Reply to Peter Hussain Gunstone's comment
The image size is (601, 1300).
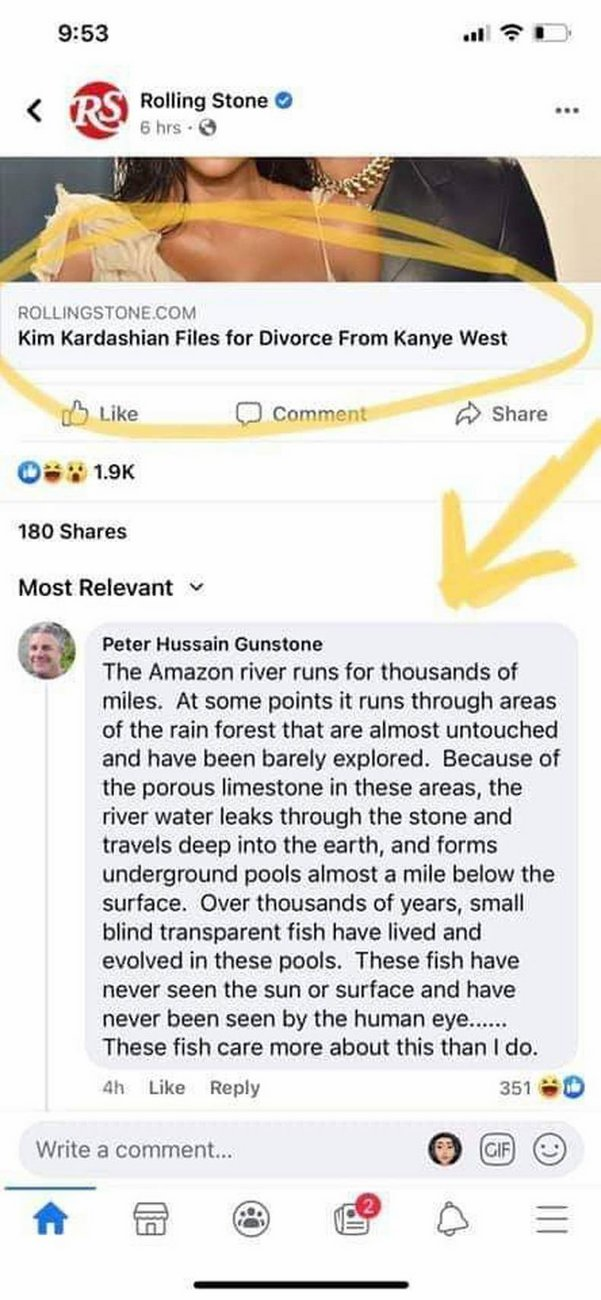[x=234, y=1088]
